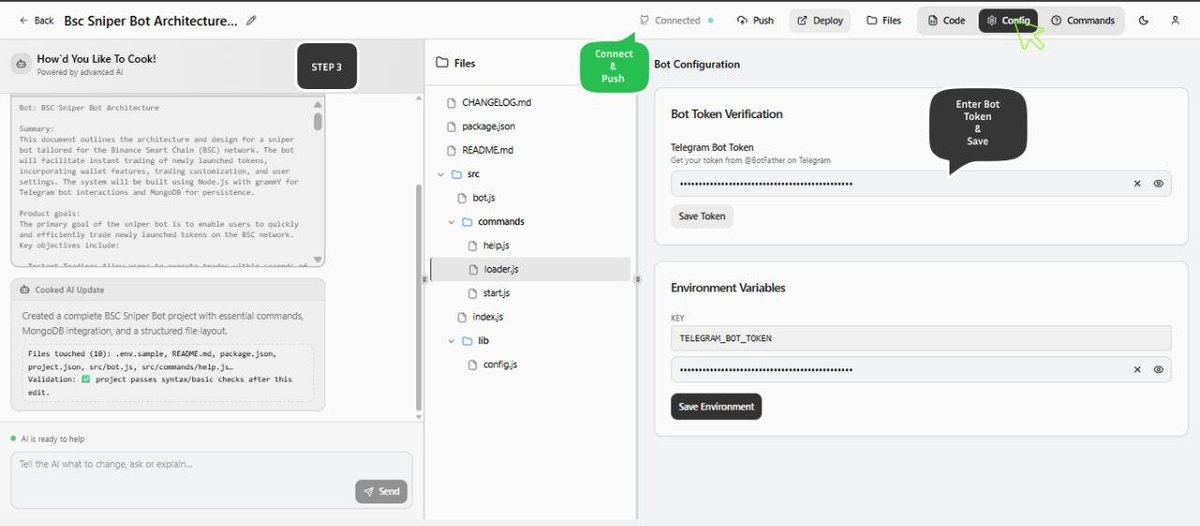Toggle dark mode moon icon
The width and height of the screenshot is (1200, 526).
tap(1144, 20)
